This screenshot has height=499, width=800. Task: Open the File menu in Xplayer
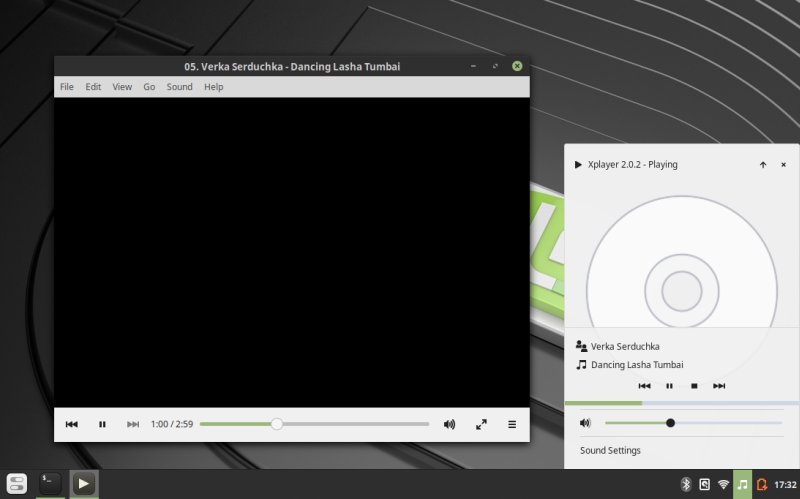67,87
